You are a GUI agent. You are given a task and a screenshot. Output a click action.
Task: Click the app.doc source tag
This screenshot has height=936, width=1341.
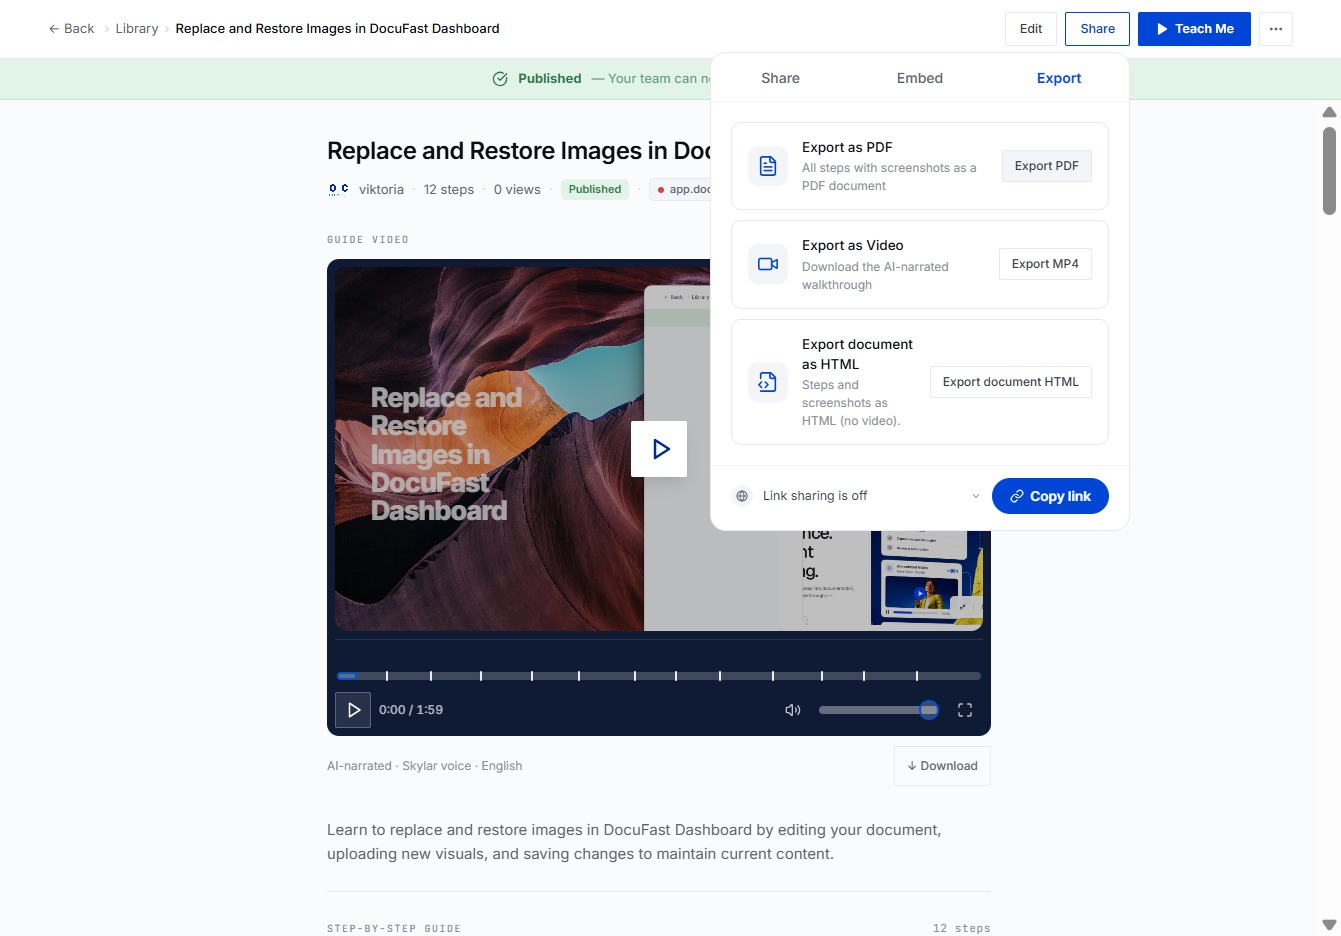click(681, 189)
